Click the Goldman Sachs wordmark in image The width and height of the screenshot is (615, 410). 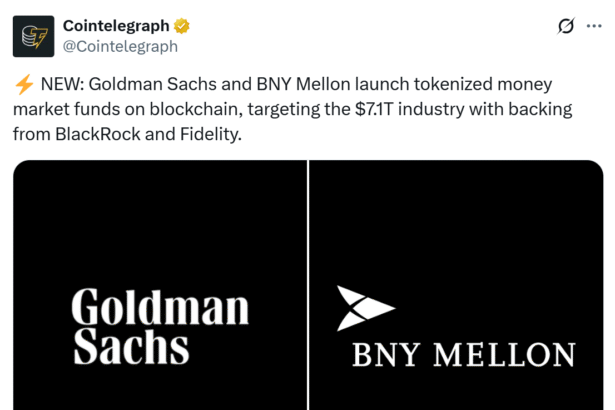coord(160,326)
